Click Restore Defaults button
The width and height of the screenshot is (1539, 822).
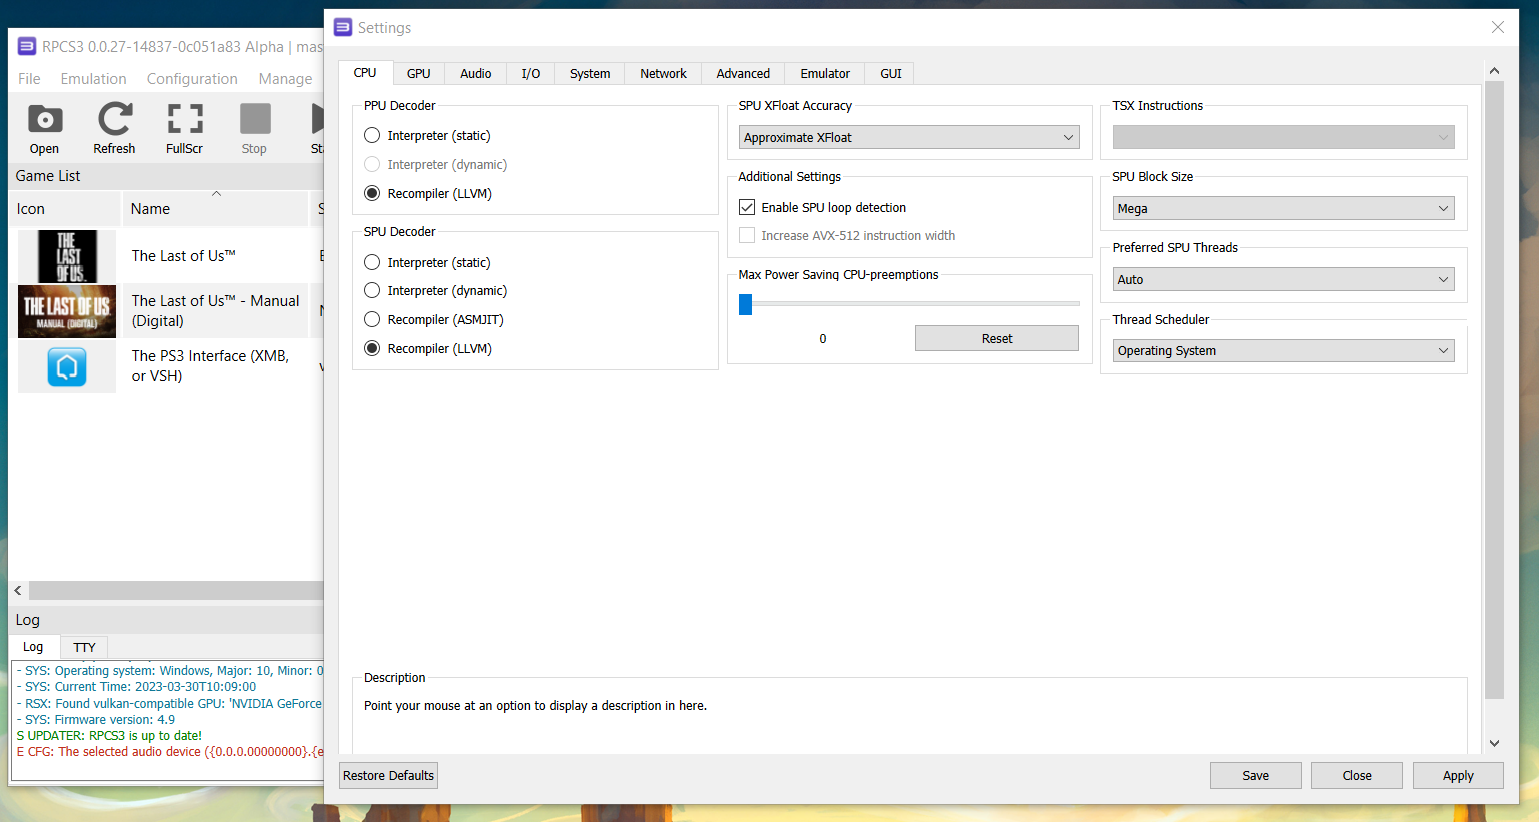[x=388, y=775]
